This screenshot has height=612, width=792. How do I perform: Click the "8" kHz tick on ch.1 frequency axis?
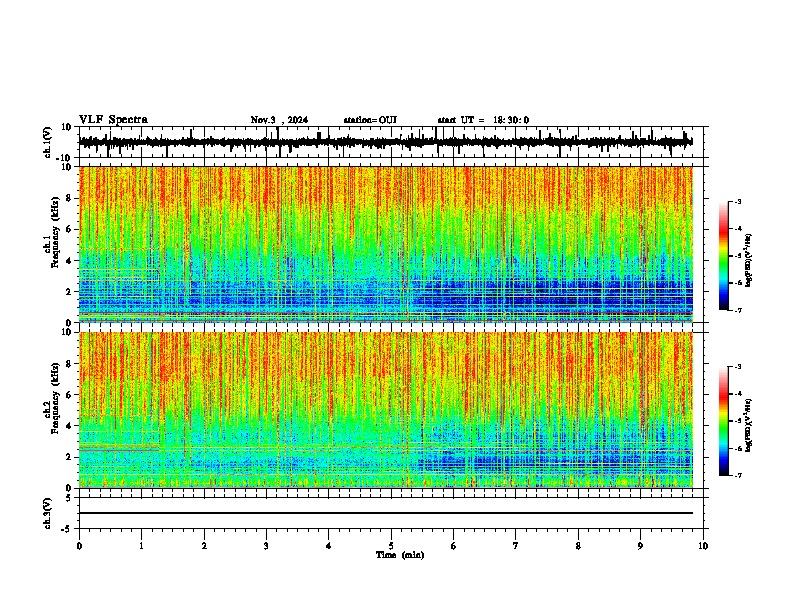(x=70, y=198)
